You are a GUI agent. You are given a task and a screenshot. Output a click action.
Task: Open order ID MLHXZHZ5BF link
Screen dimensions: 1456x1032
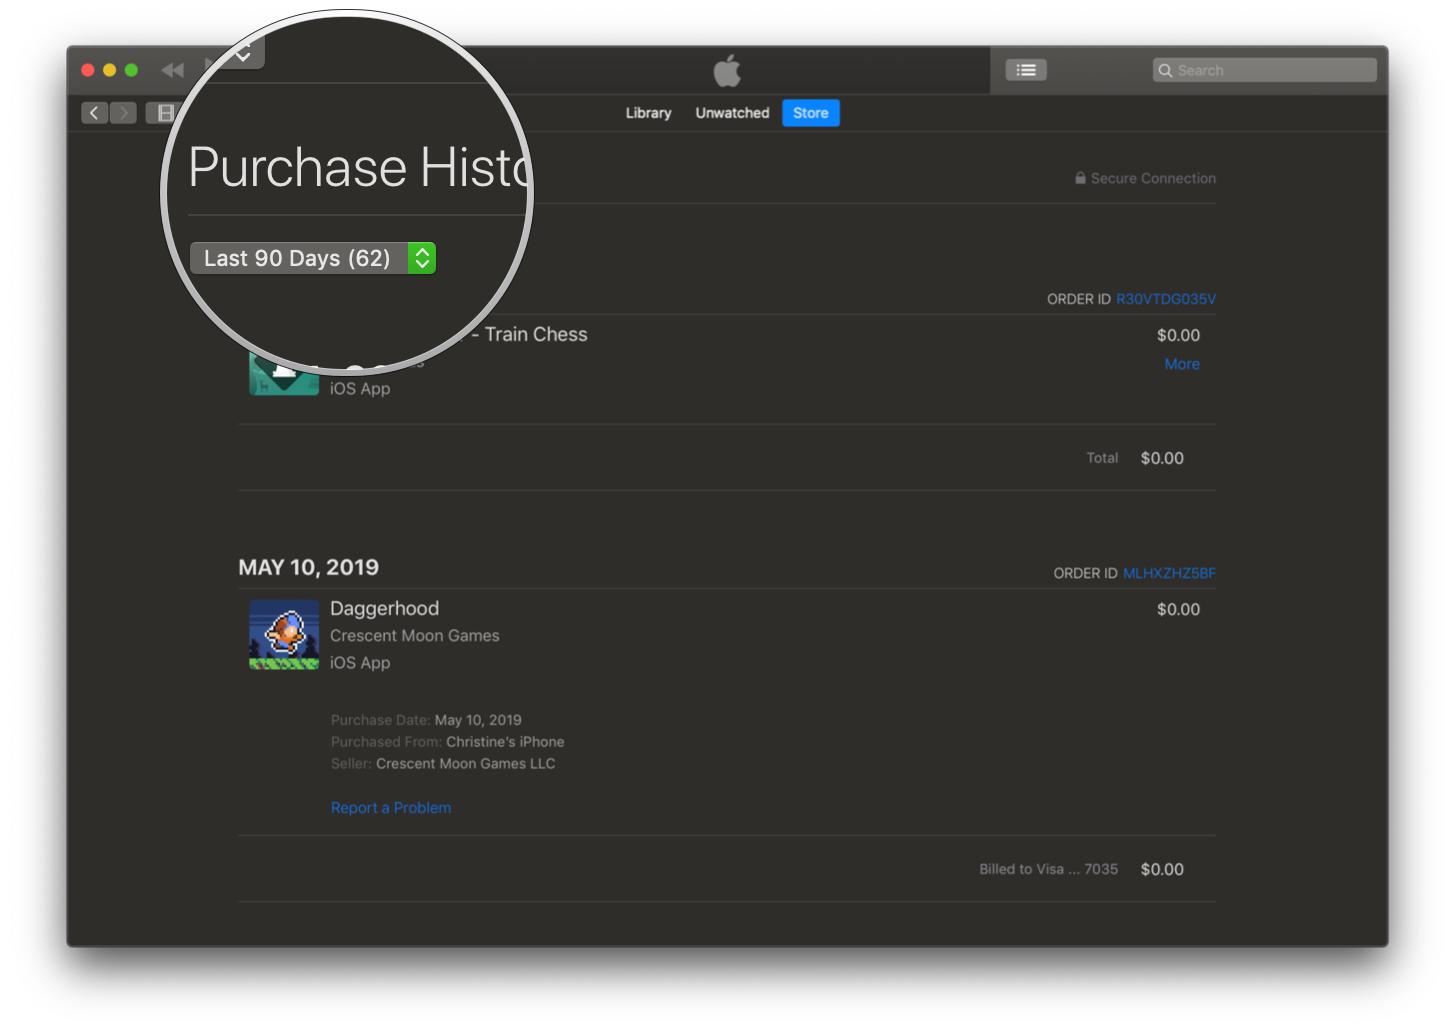(x=1169, y=573)
